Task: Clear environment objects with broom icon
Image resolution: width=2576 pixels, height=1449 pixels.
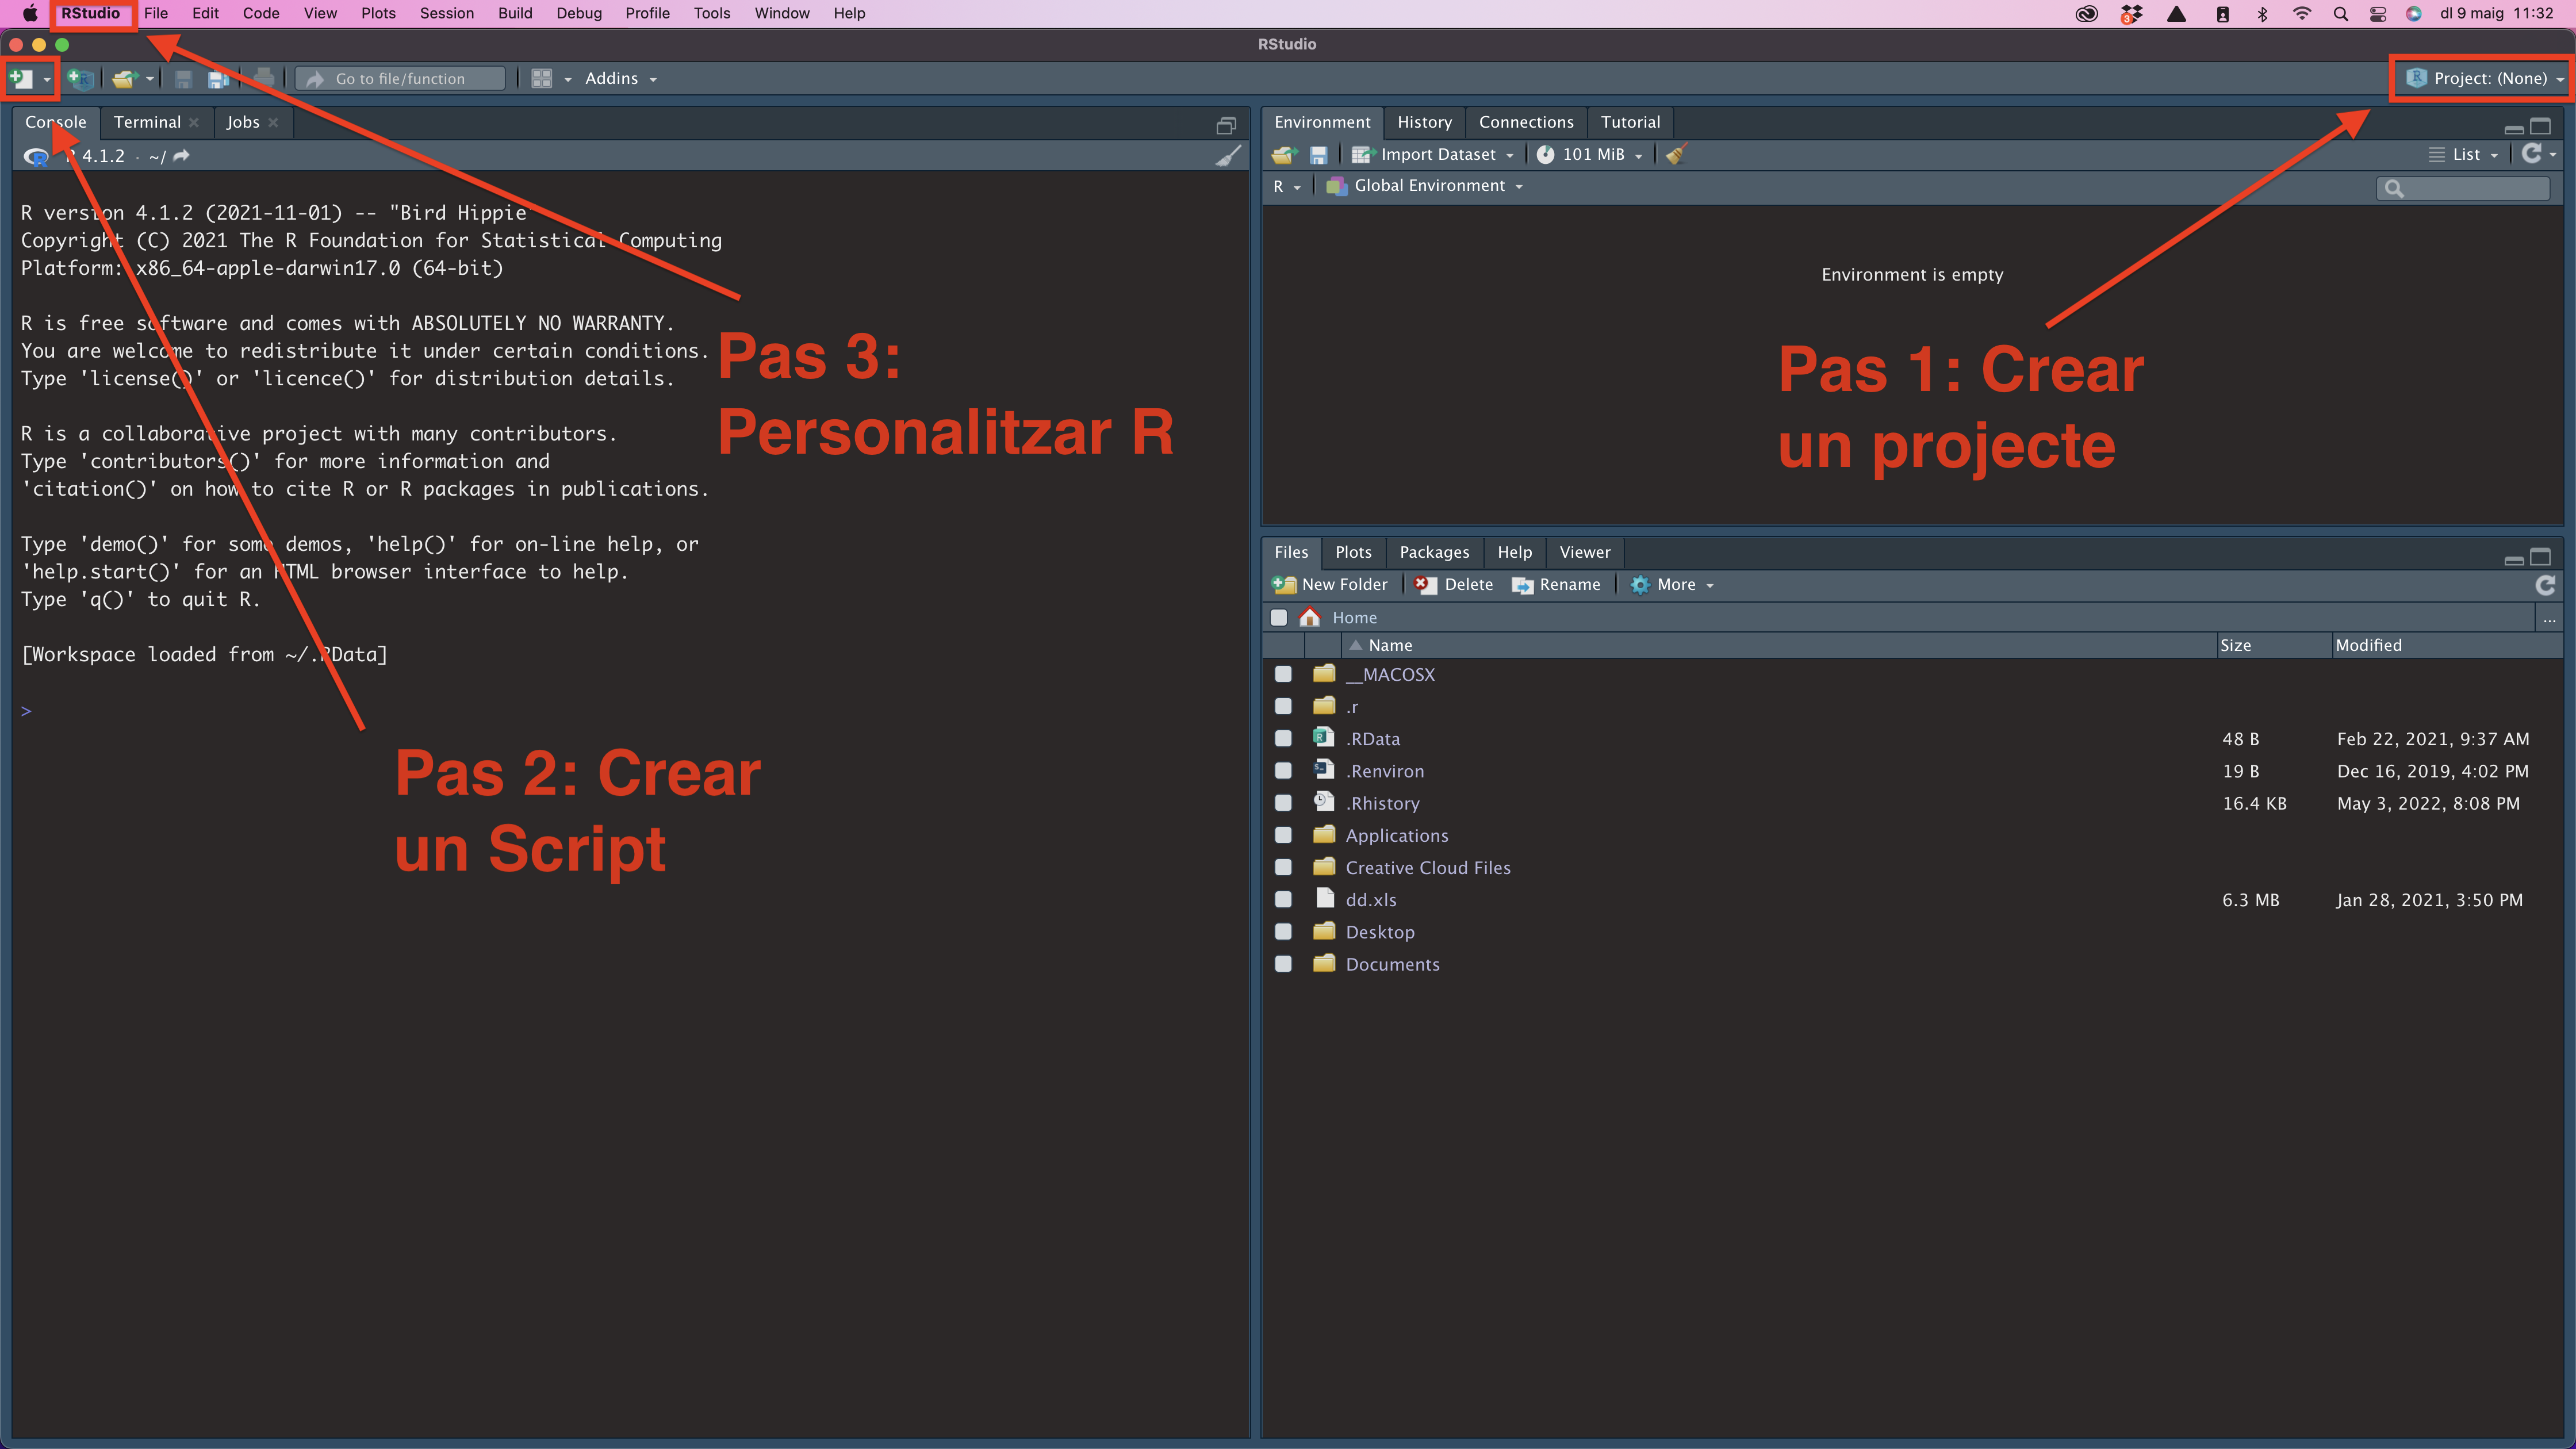Action: coord(1677,154)
